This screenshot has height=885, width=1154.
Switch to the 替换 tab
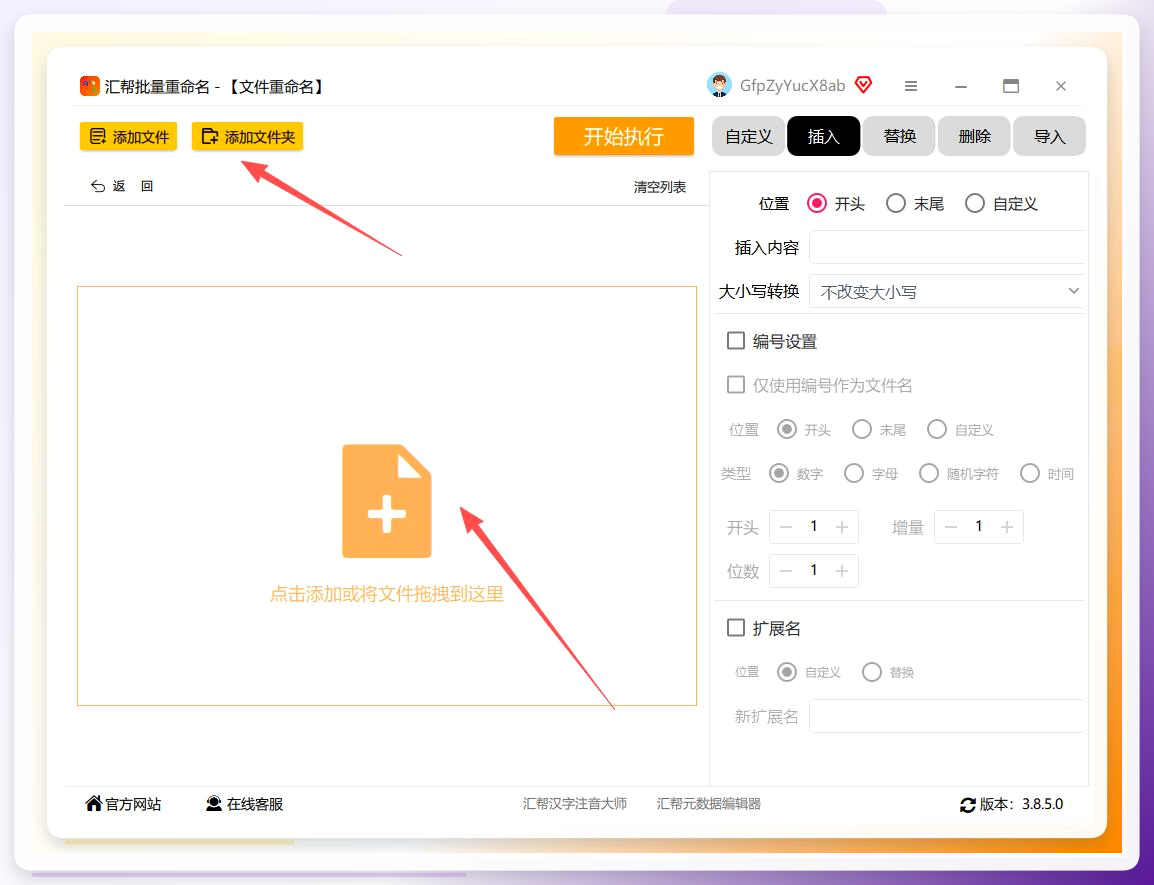point(899,136)
